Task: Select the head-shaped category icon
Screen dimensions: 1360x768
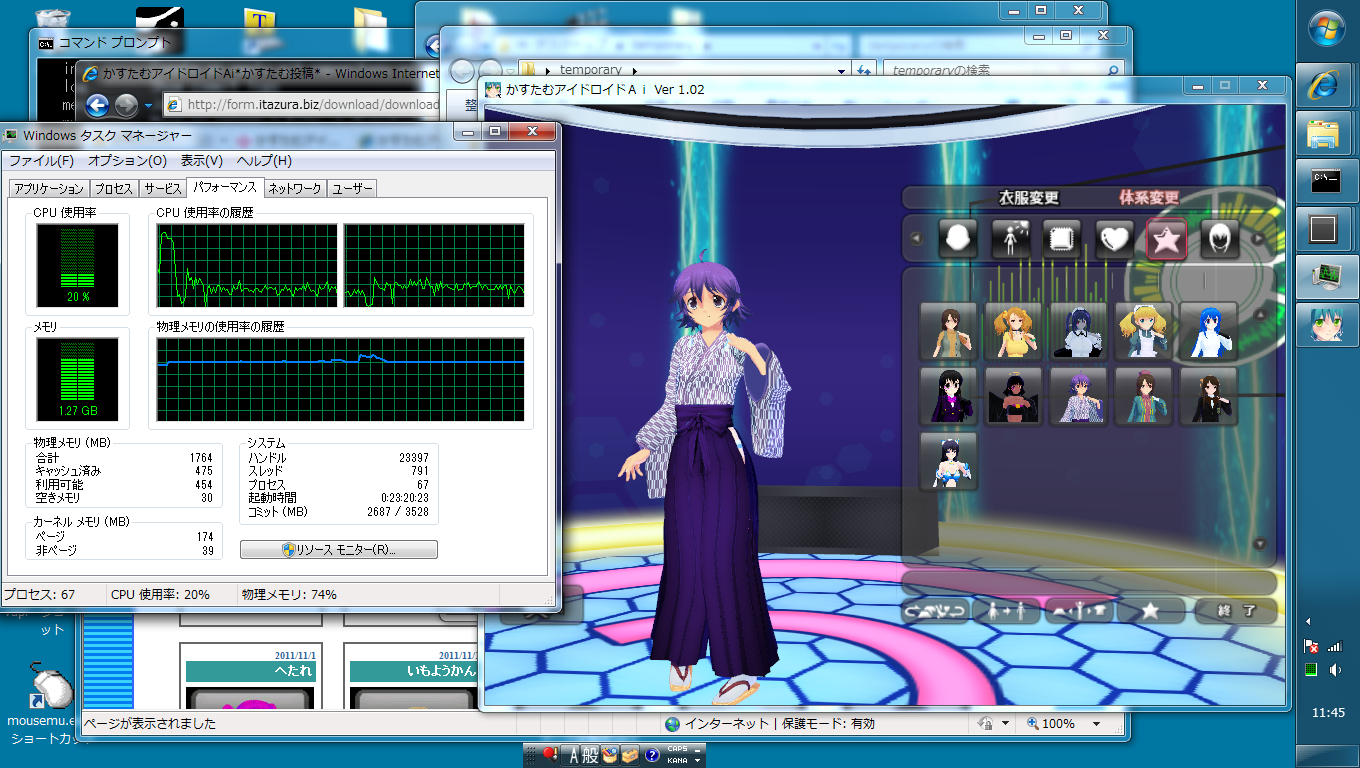Action: click(958, 239)
